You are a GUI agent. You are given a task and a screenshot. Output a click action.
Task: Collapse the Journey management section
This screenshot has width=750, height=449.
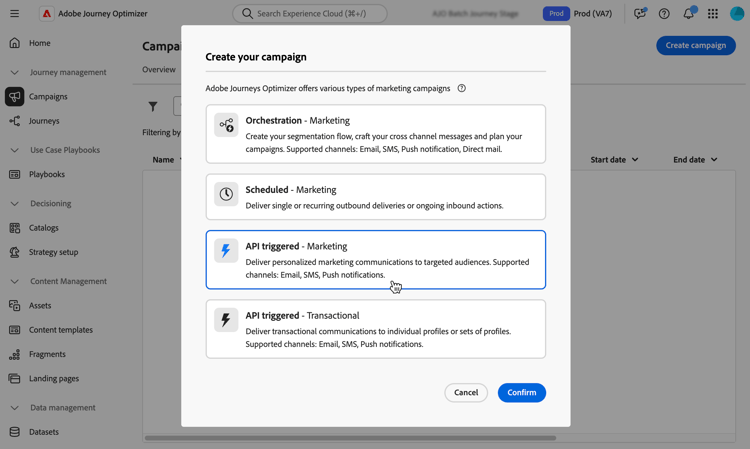(x=14, y=73)
